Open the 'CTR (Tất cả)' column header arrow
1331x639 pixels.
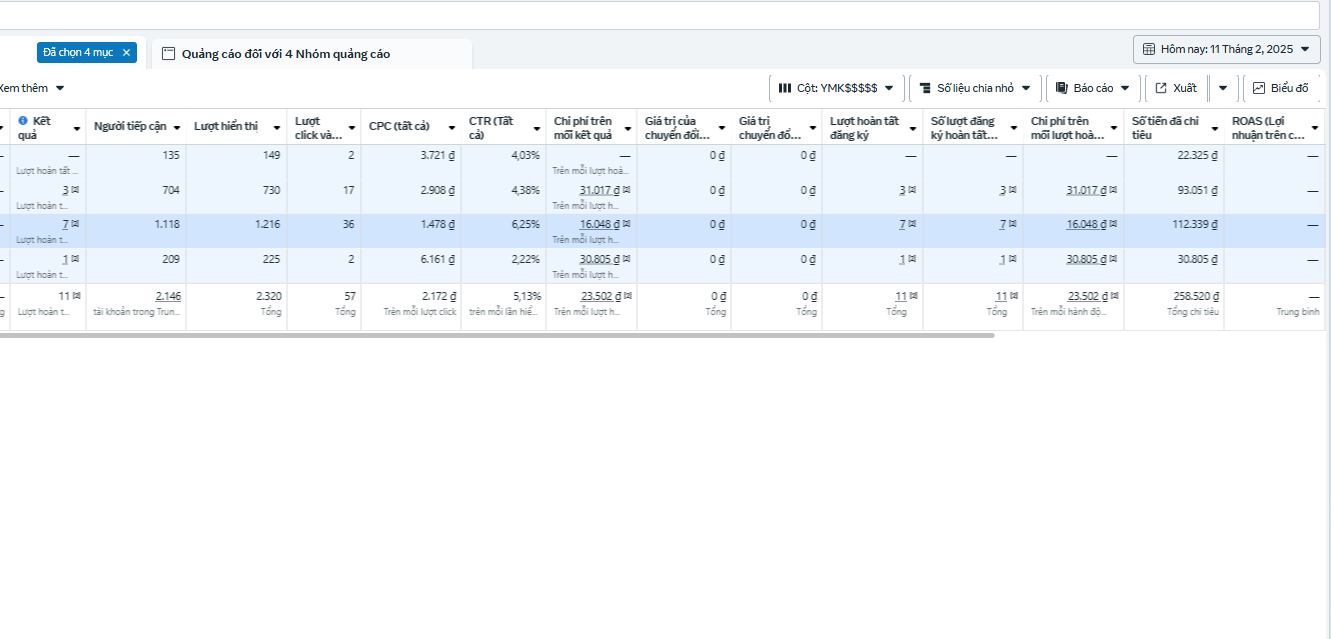point(536,128)
